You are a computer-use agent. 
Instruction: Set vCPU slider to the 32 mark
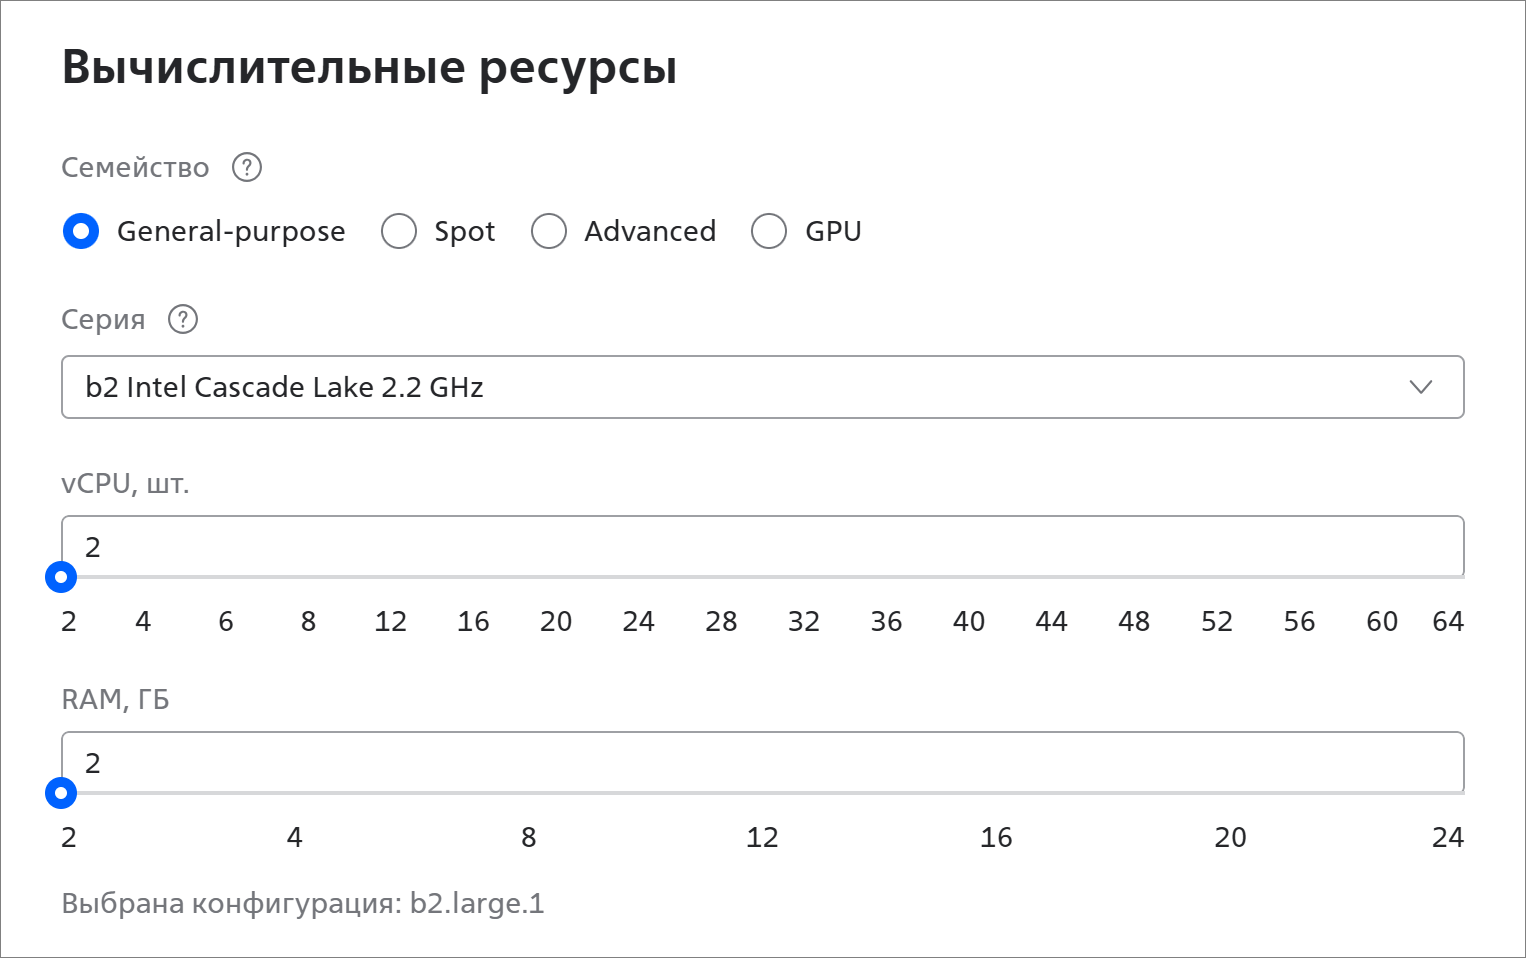[x=804, y=577]
